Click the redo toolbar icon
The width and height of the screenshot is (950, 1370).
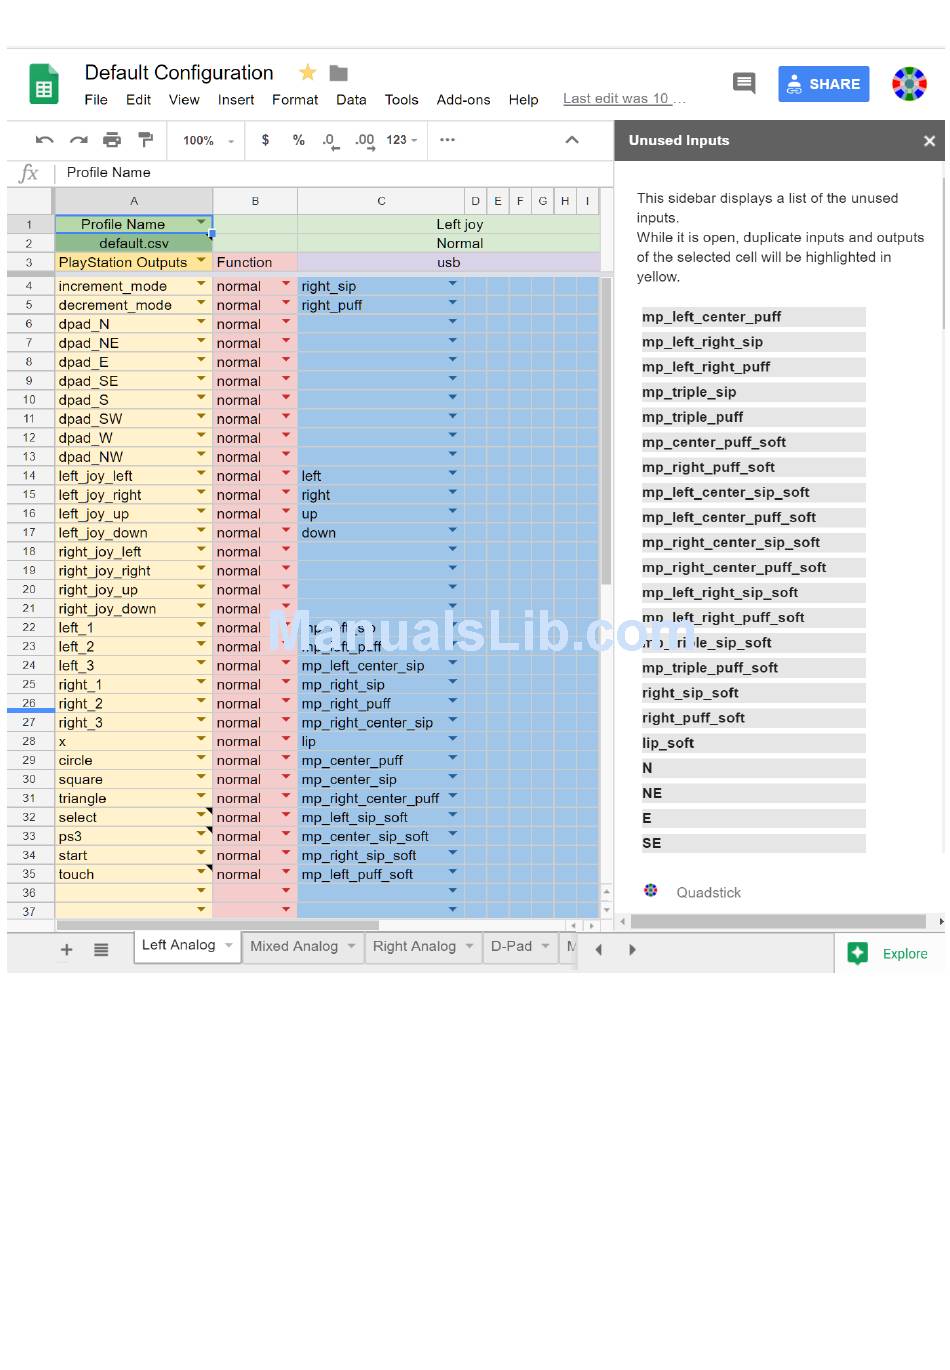(78, 140)
